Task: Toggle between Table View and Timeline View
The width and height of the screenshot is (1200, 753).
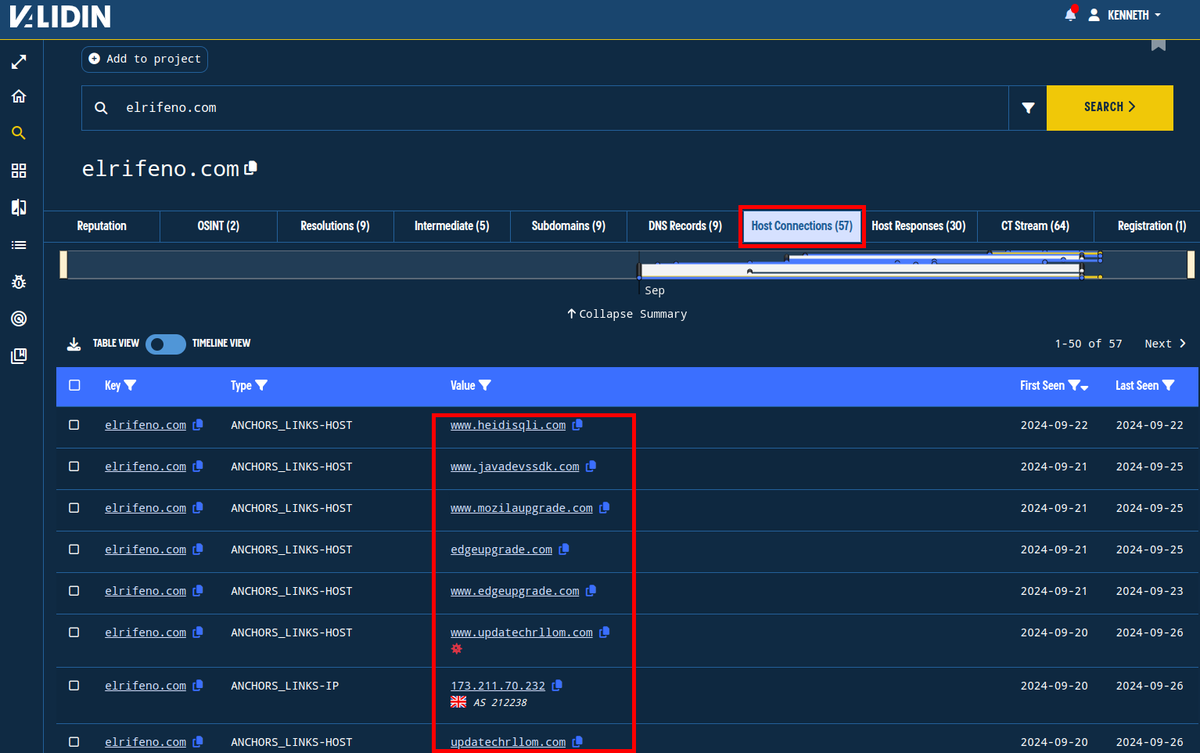Action: 166,344
